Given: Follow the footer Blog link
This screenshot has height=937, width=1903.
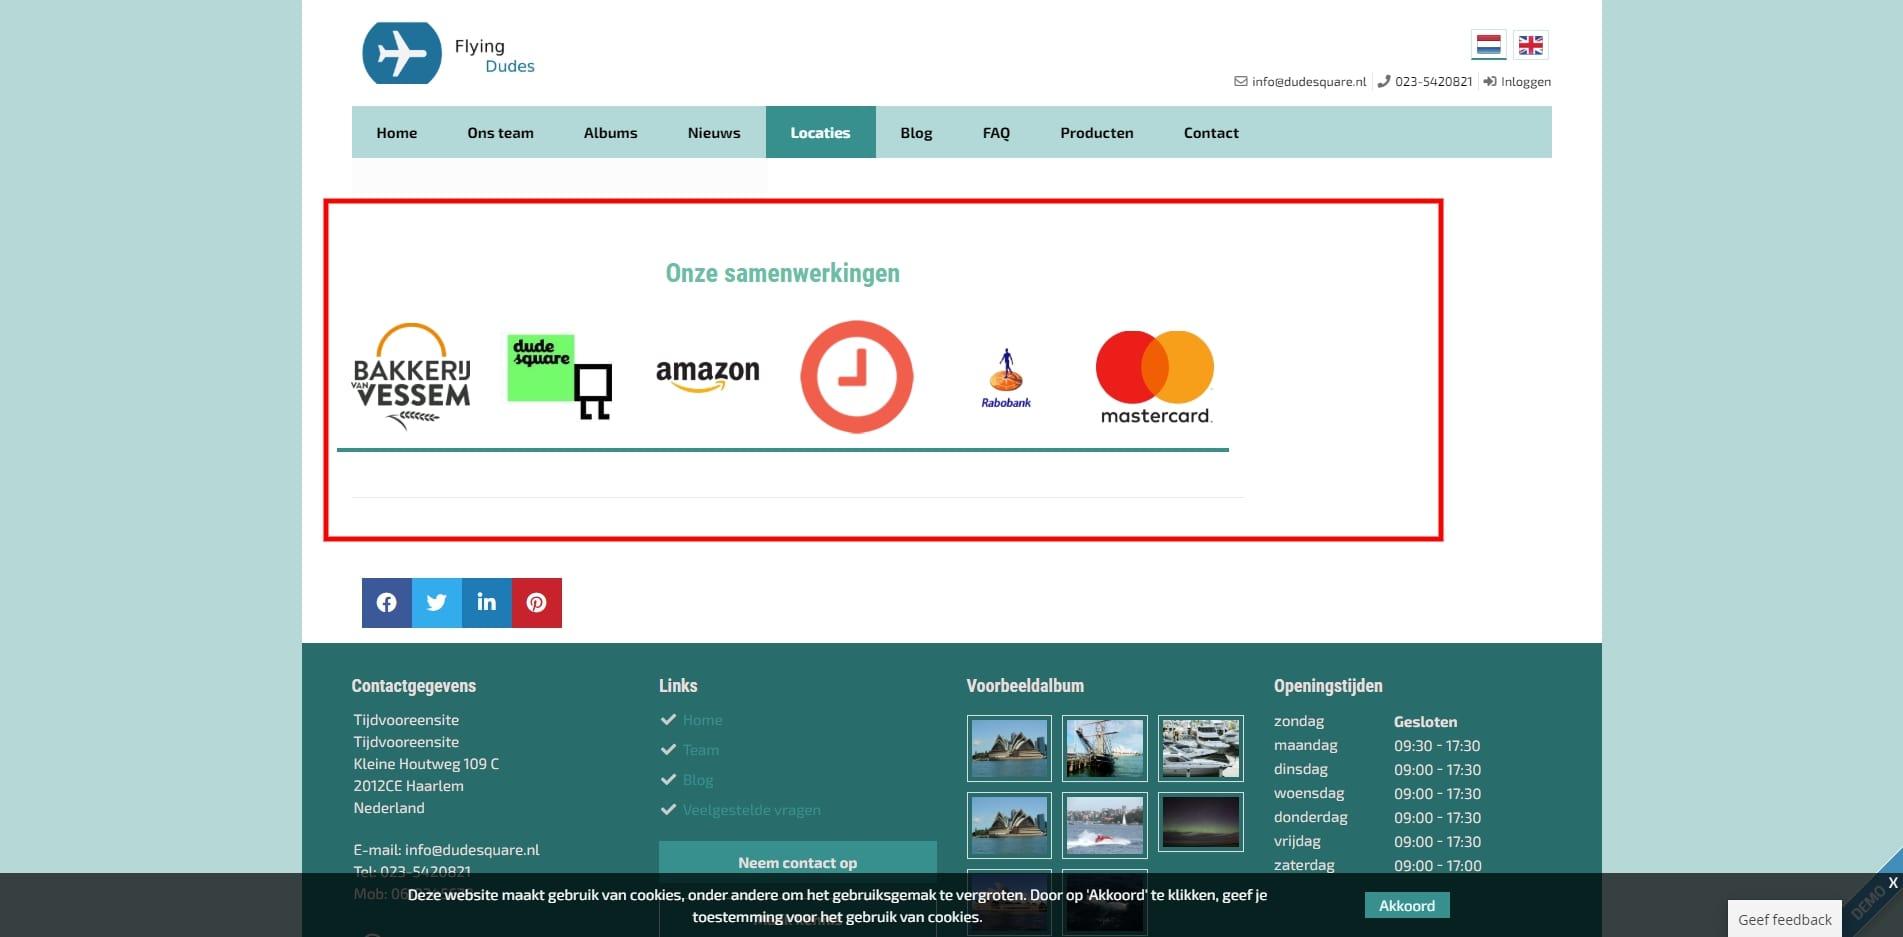Looking at the screenshot, I should pyautogui.click(x=698, y=780).
